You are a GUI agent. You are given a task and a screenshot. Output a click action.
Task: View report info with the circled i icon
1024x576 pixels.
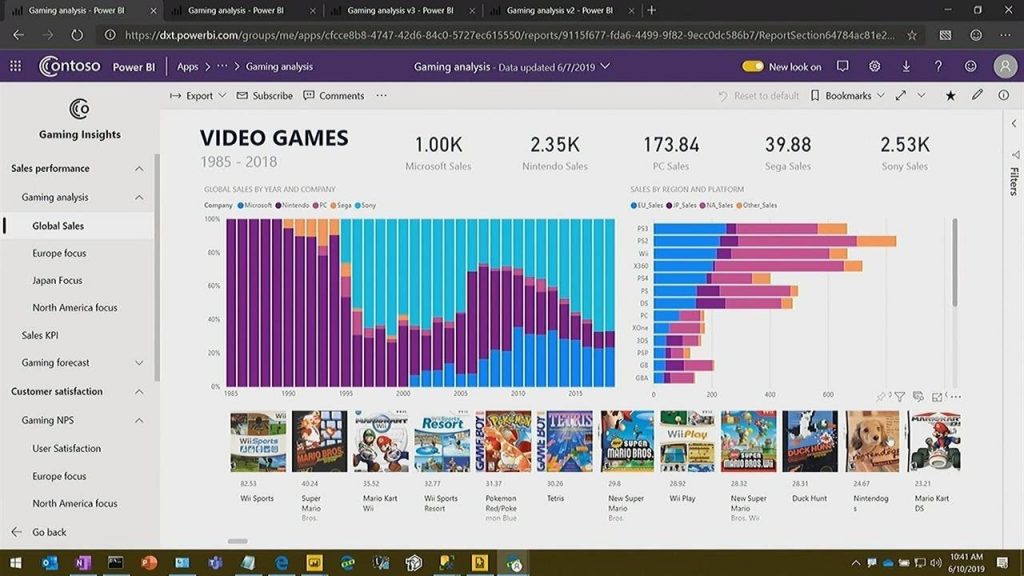(1004, 95)
